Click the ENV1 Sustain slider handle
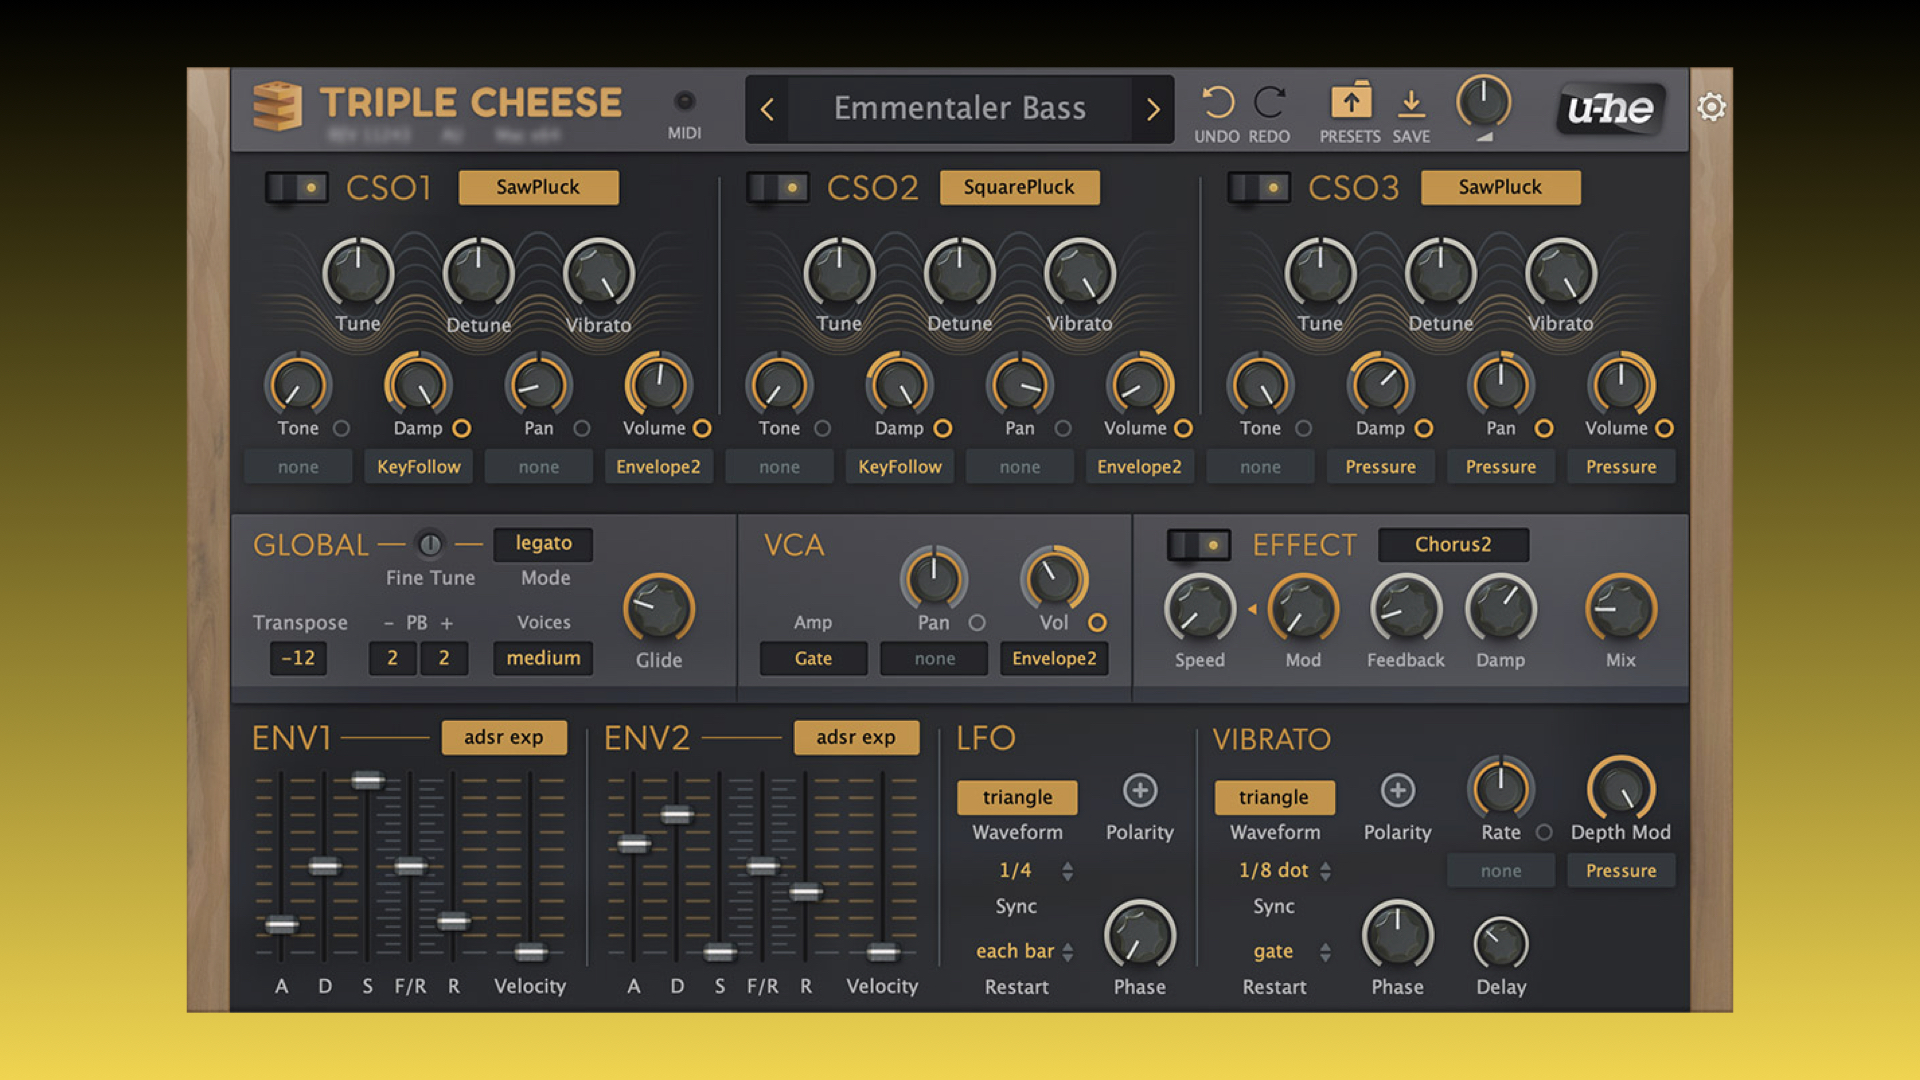This screenshot has height=1080, width=1920. tap(367, 781)
